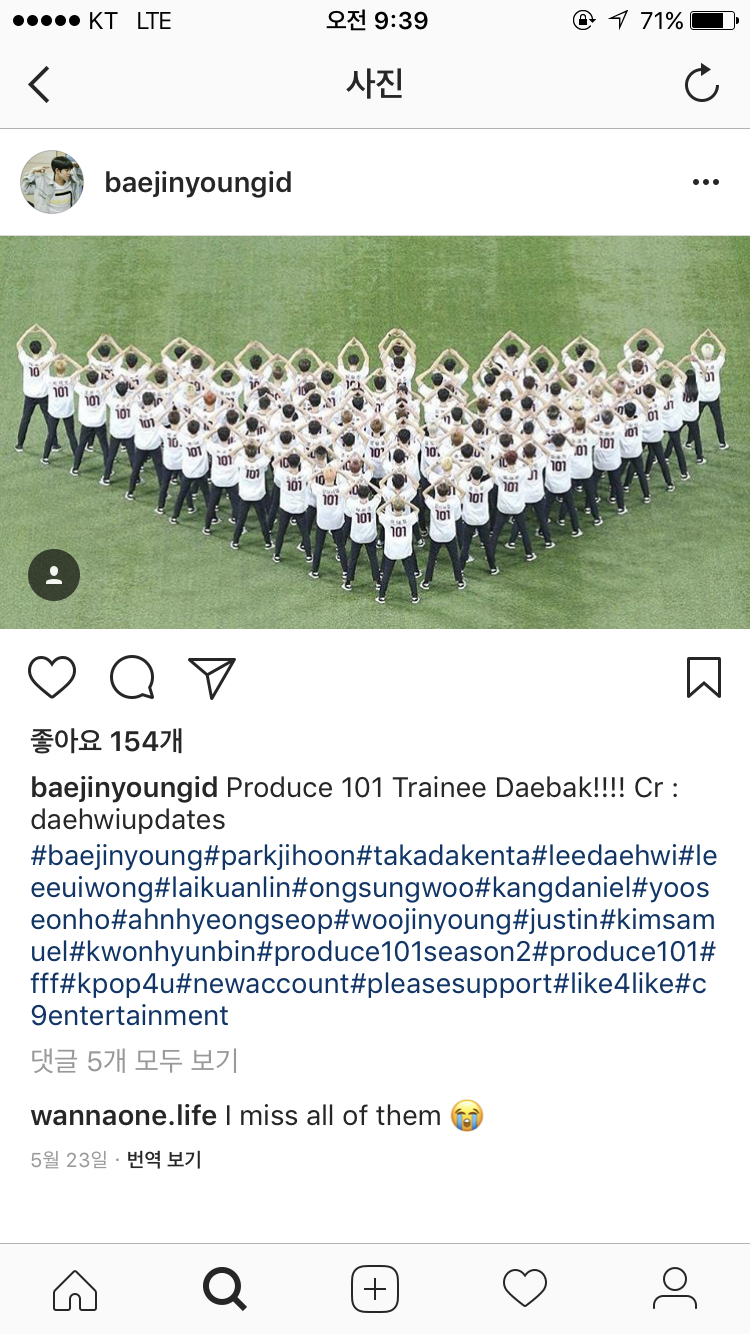Expand 댓글 5개 모두 보기 comments

(135, 1061)
